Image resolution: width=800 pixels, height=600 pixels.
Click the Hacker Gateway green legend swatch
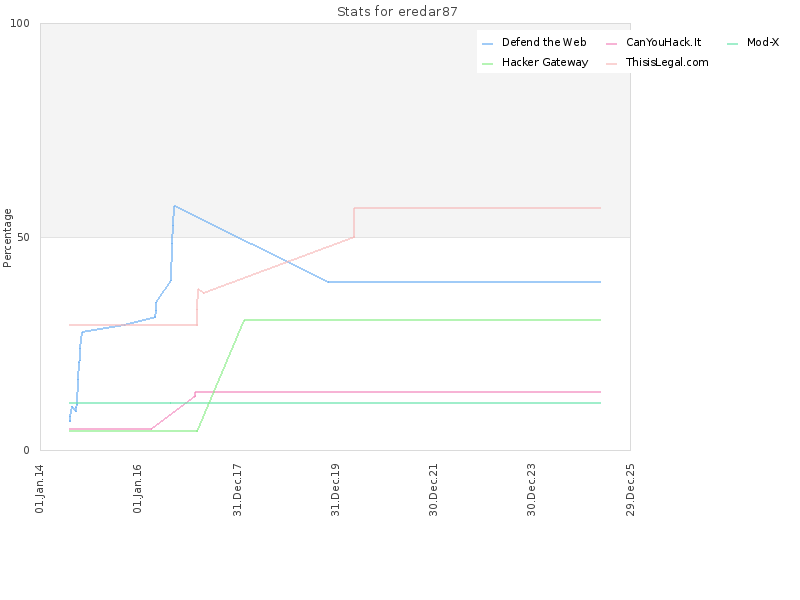coord(487,64)
